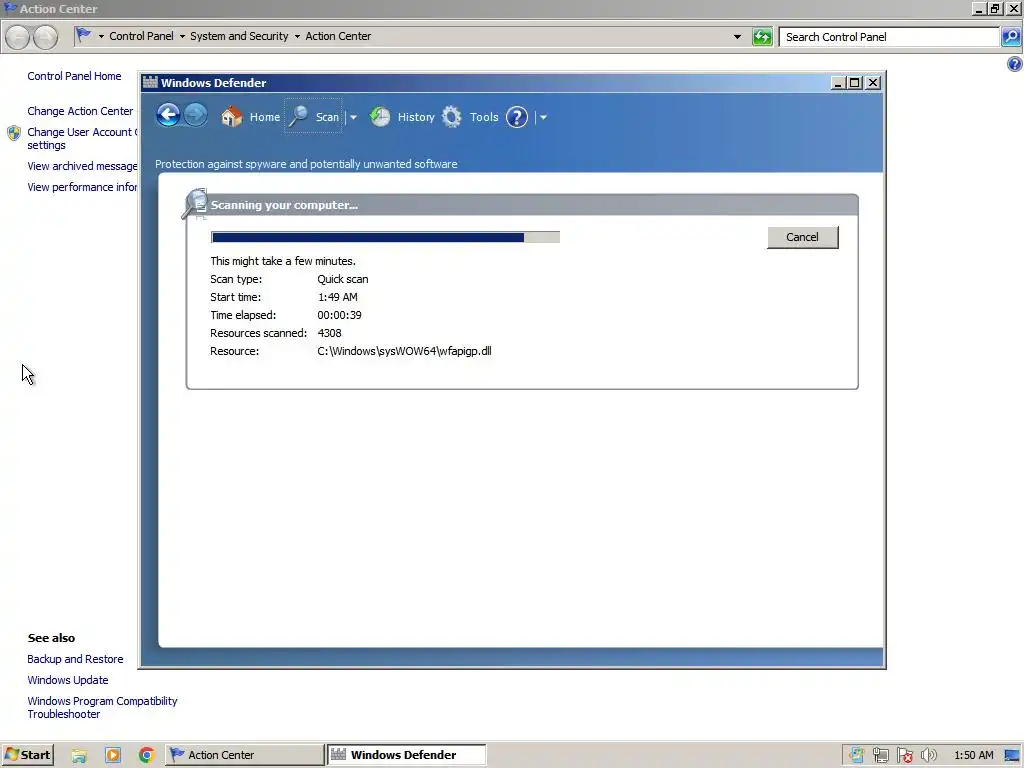Click the Action Center flag address icon
Viewport: 1024px width, 768px height.
[x=83, y=35]
